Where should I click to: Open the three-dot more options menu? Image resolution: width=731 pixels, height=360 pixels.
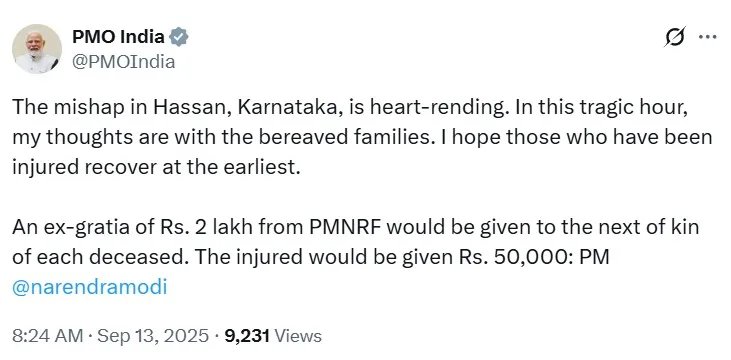point(707,37)
